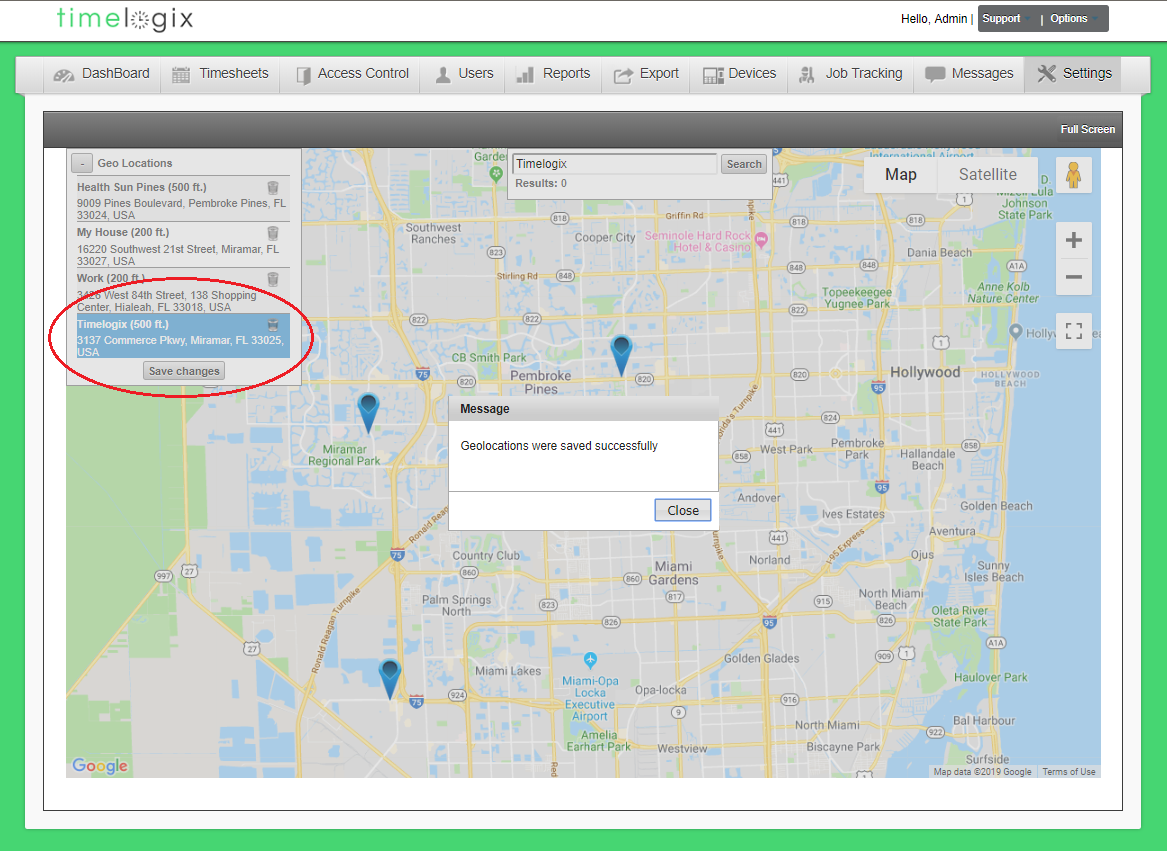The width and height of the screenshot is (1170, 852).
Task: Collapse the Geo Locations panel
Action: click(x=82, y=163)
